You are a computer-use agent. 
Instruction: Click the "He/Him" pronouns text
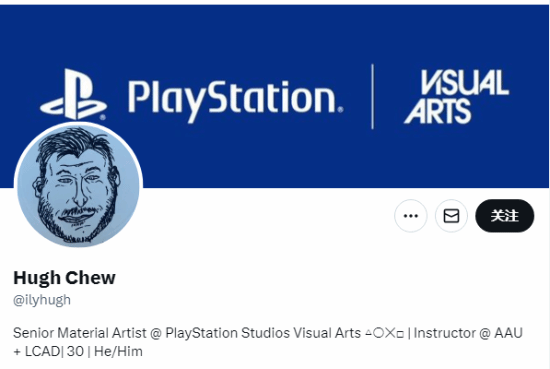tap(118, 351)
